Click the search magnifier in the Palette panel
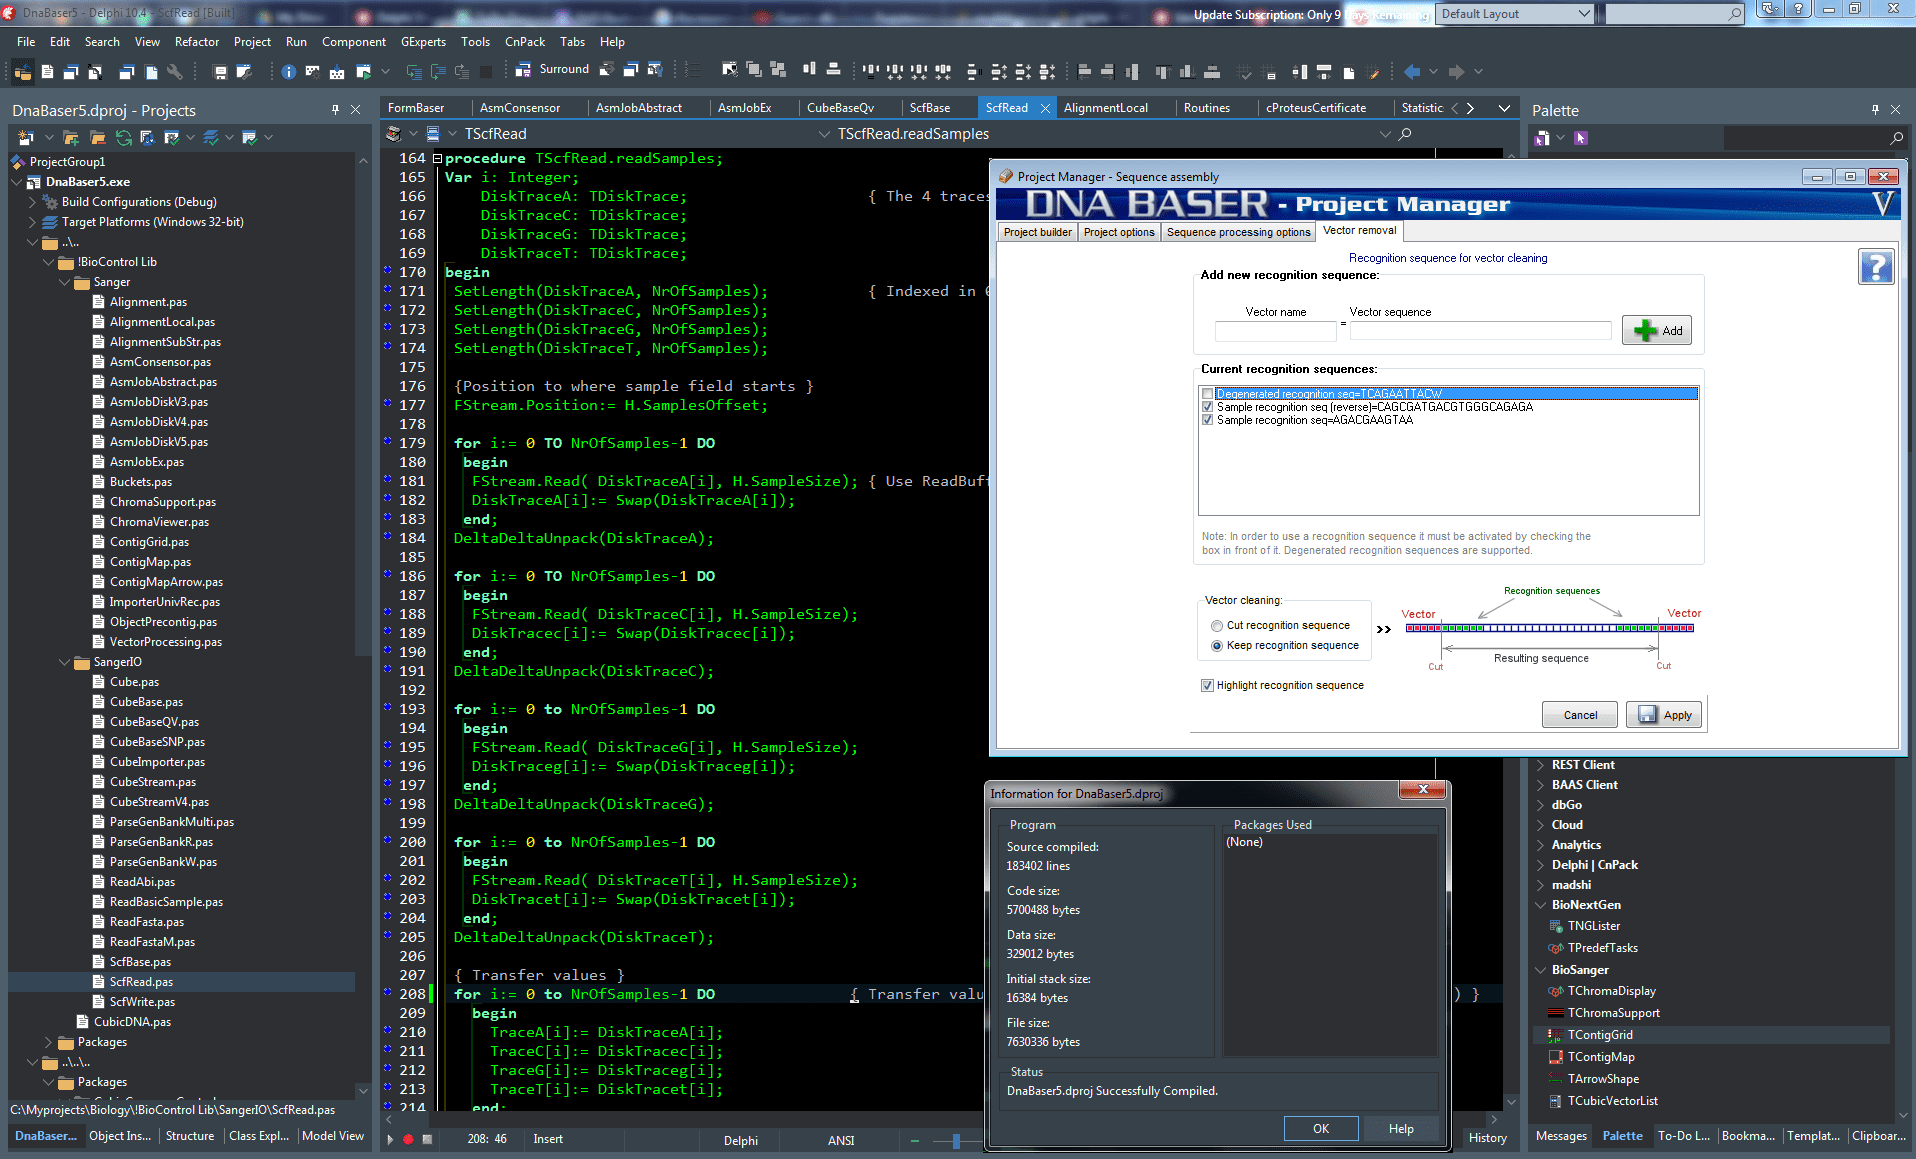Image resolution: width=1916 pixels, height=1159 pixels. (x=1896, y=138)
